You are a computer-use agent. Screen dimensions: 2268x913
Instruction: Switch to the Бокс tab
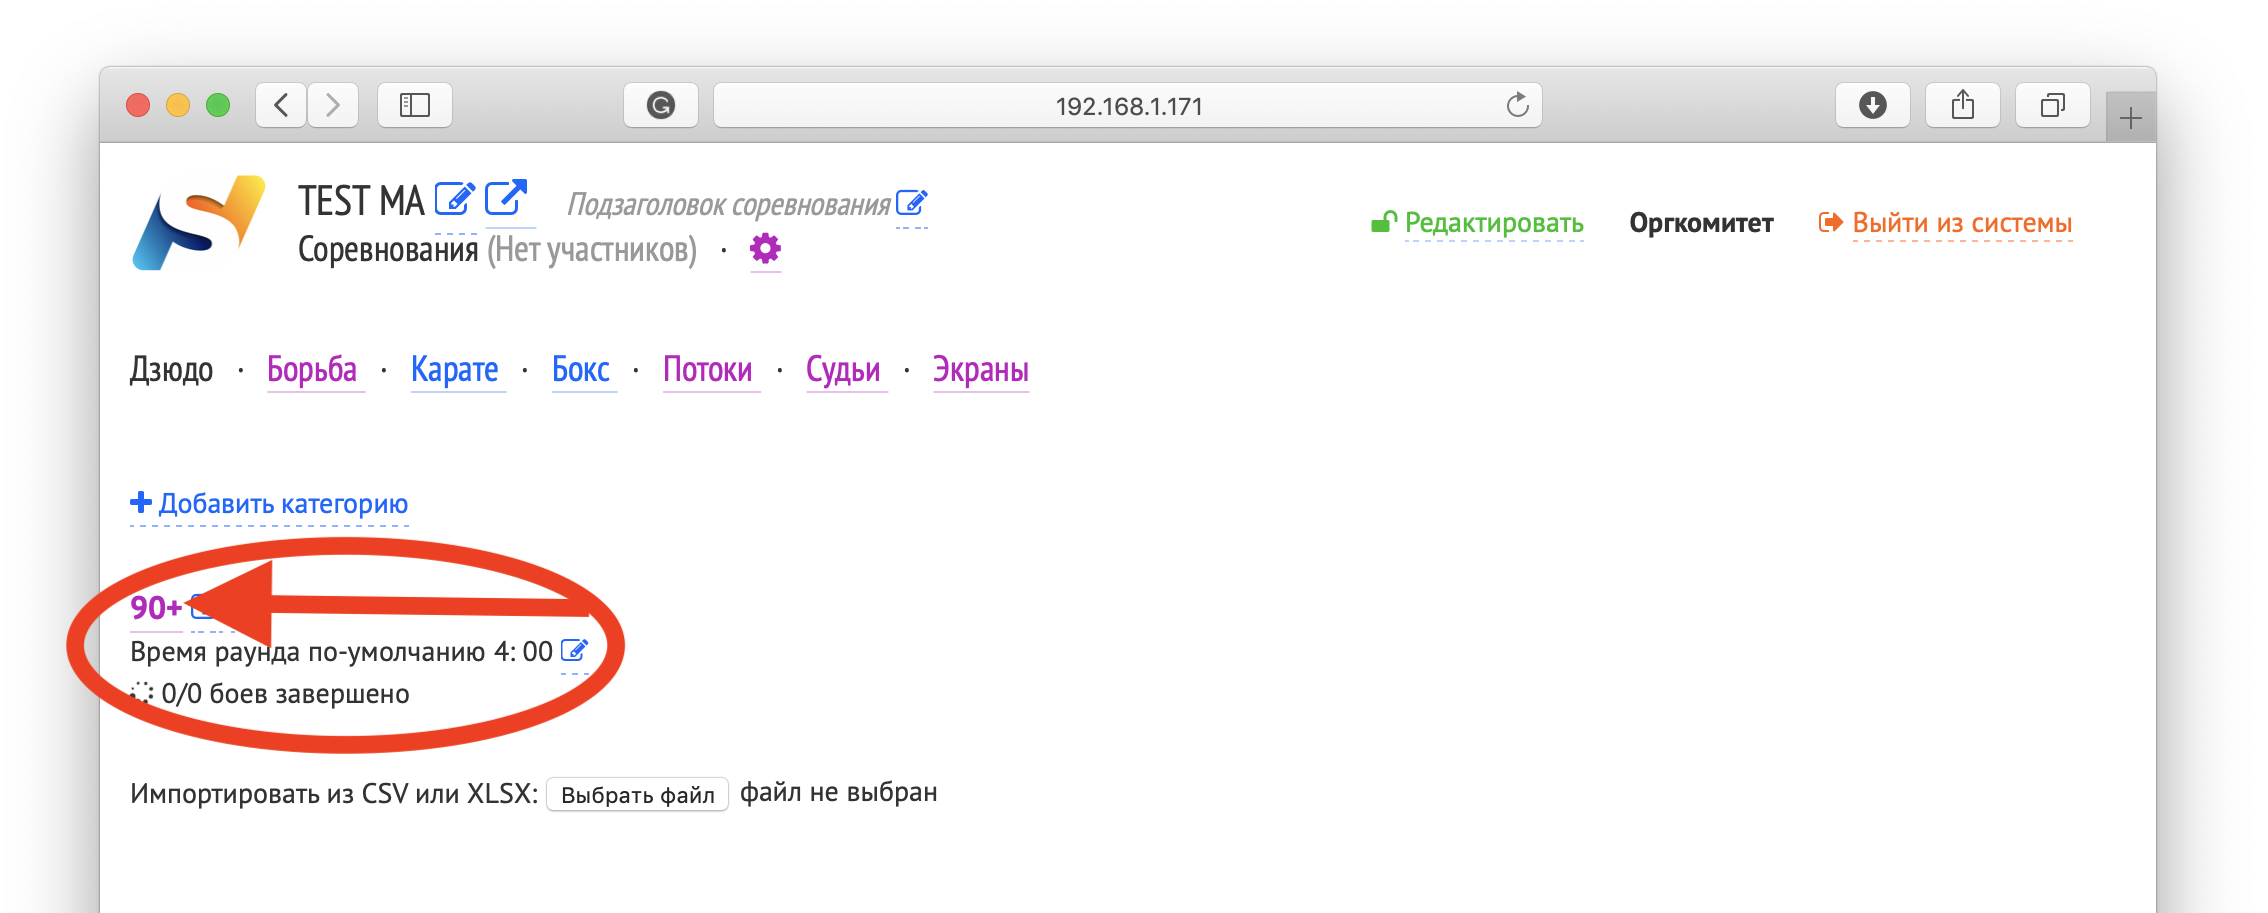[x=581, y=369]
